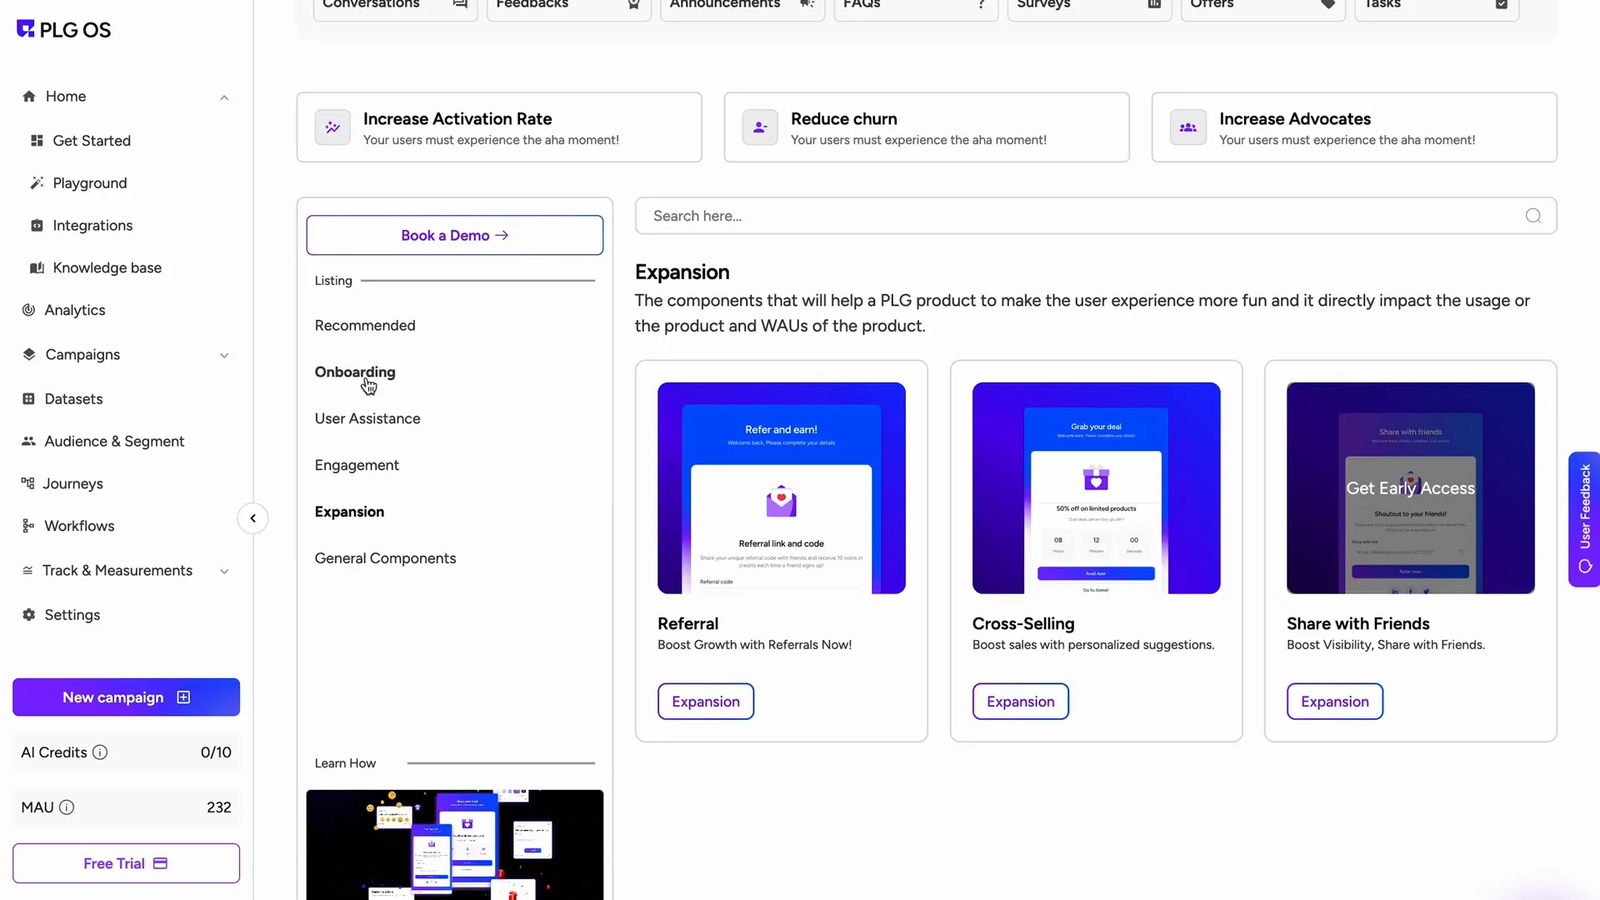Start a New campaign
Viewport: 1600px width, 900px height.
click(126, 698)
